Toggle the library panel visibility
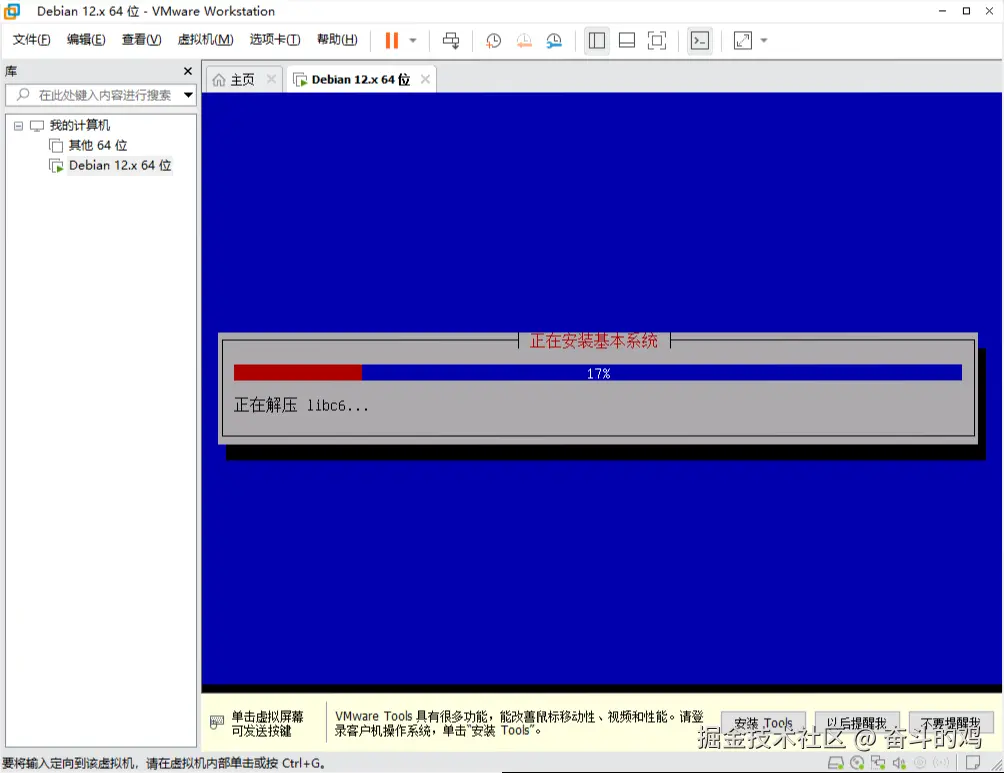Screen dimensions: 1004x773 (596, 40)
